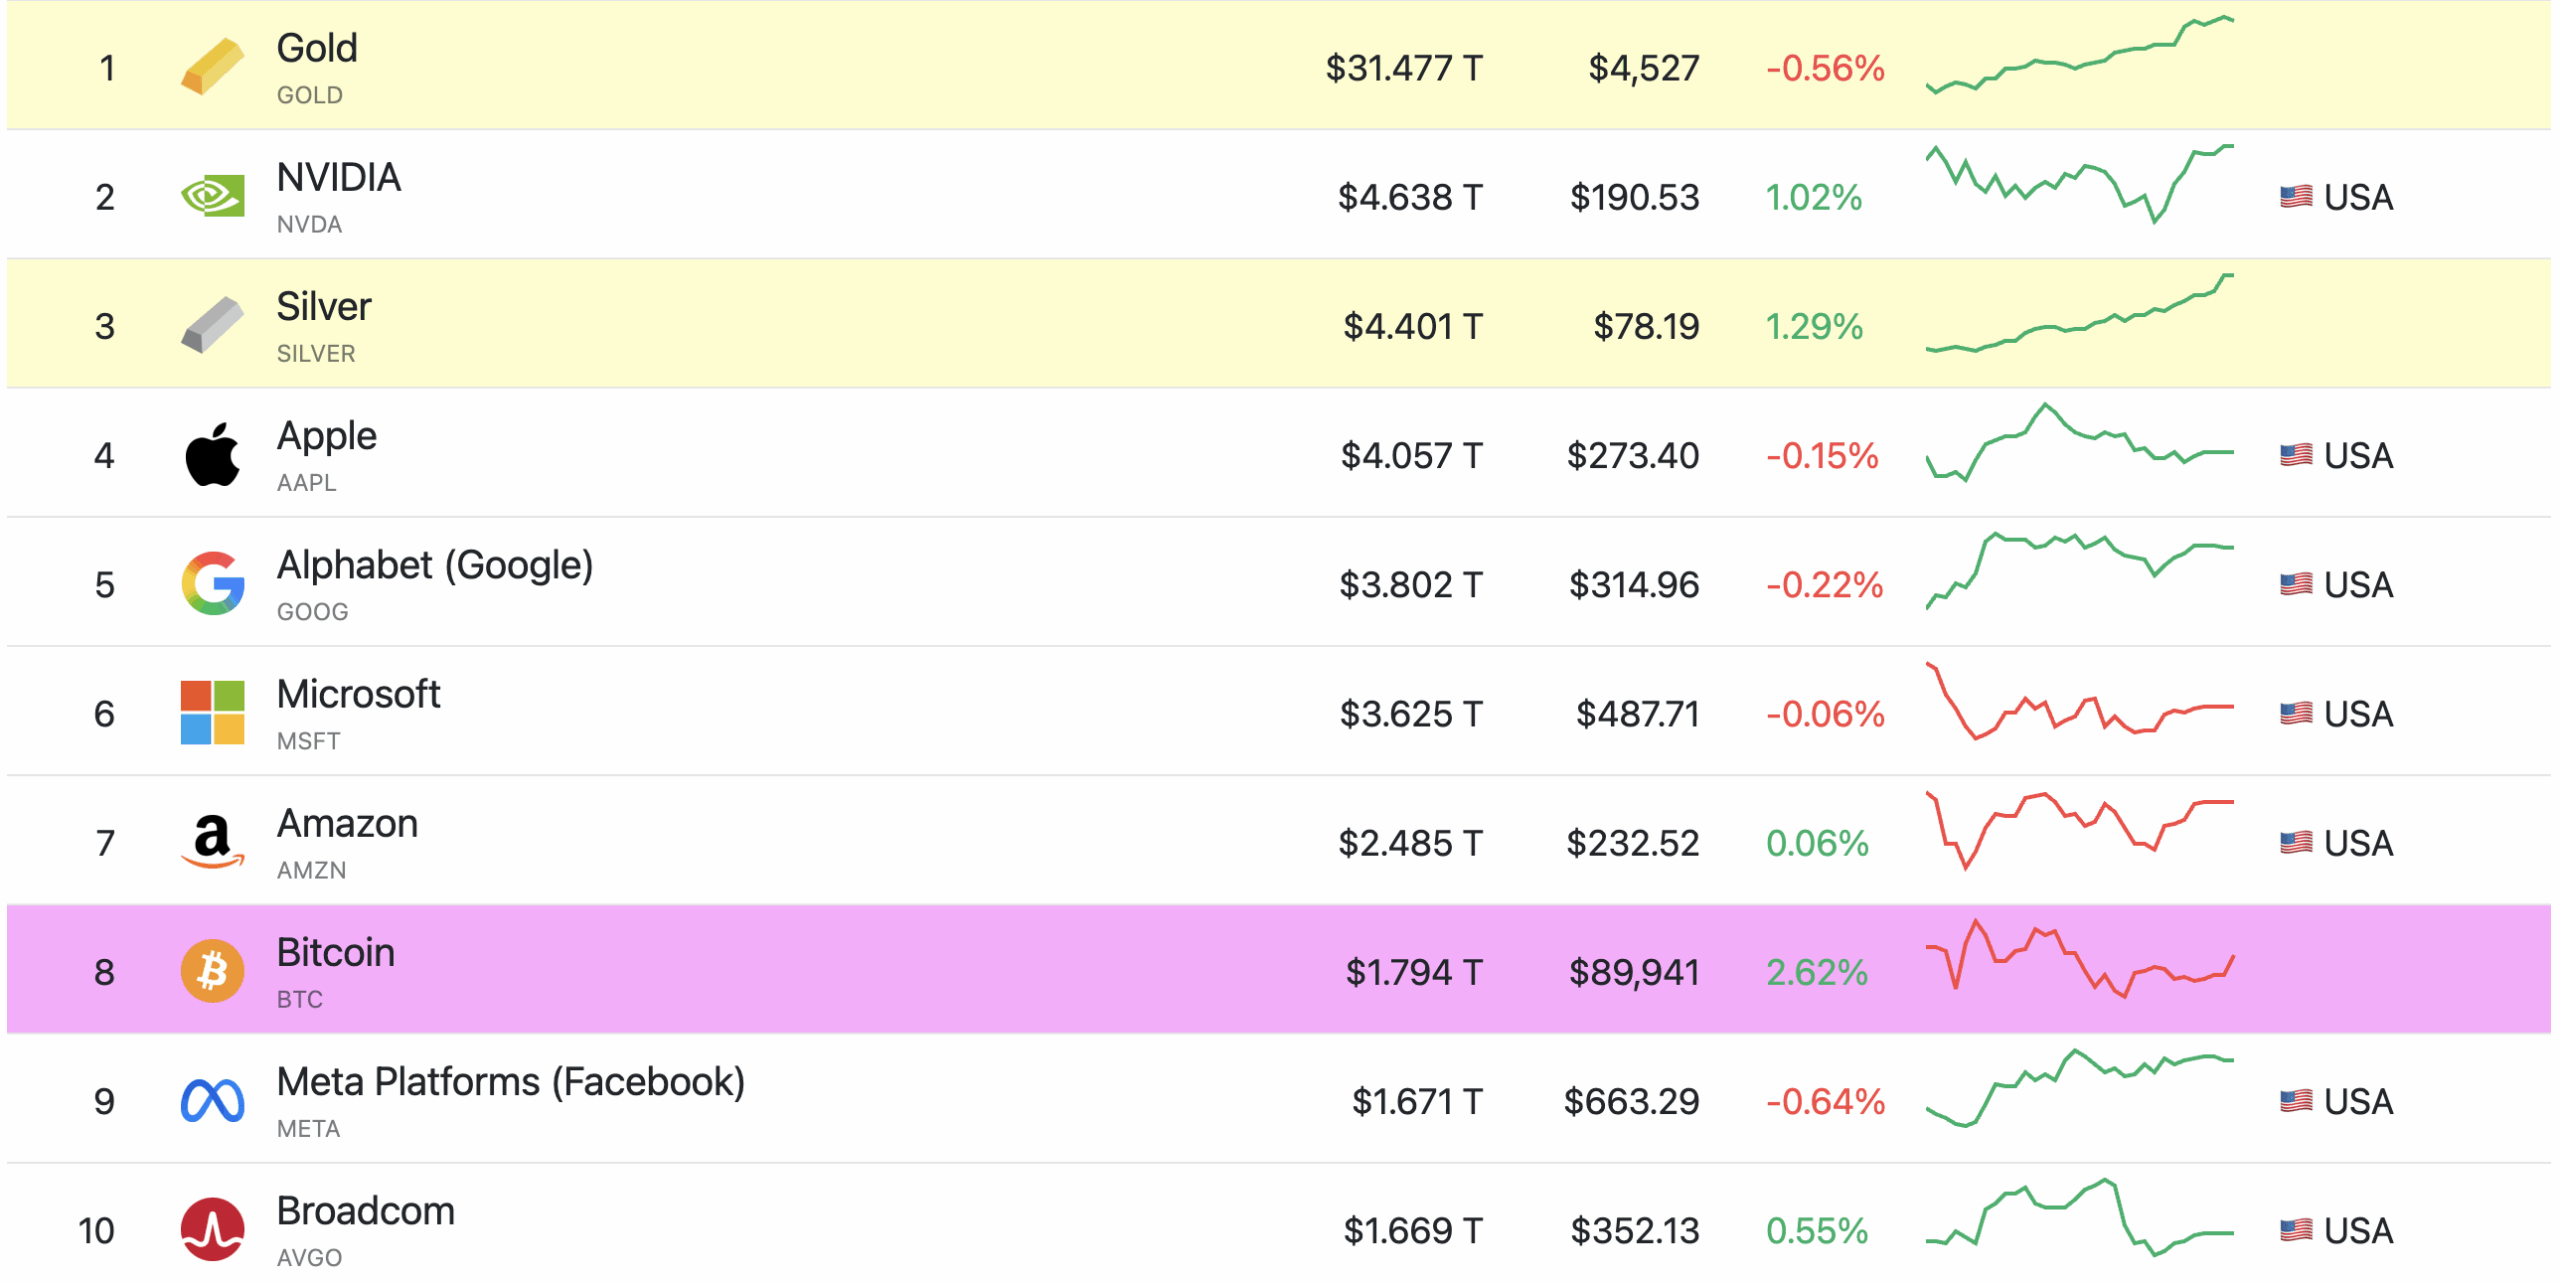2560x1283 pixels.
Task: Click the gold bar icon
Action: point(212,67)
